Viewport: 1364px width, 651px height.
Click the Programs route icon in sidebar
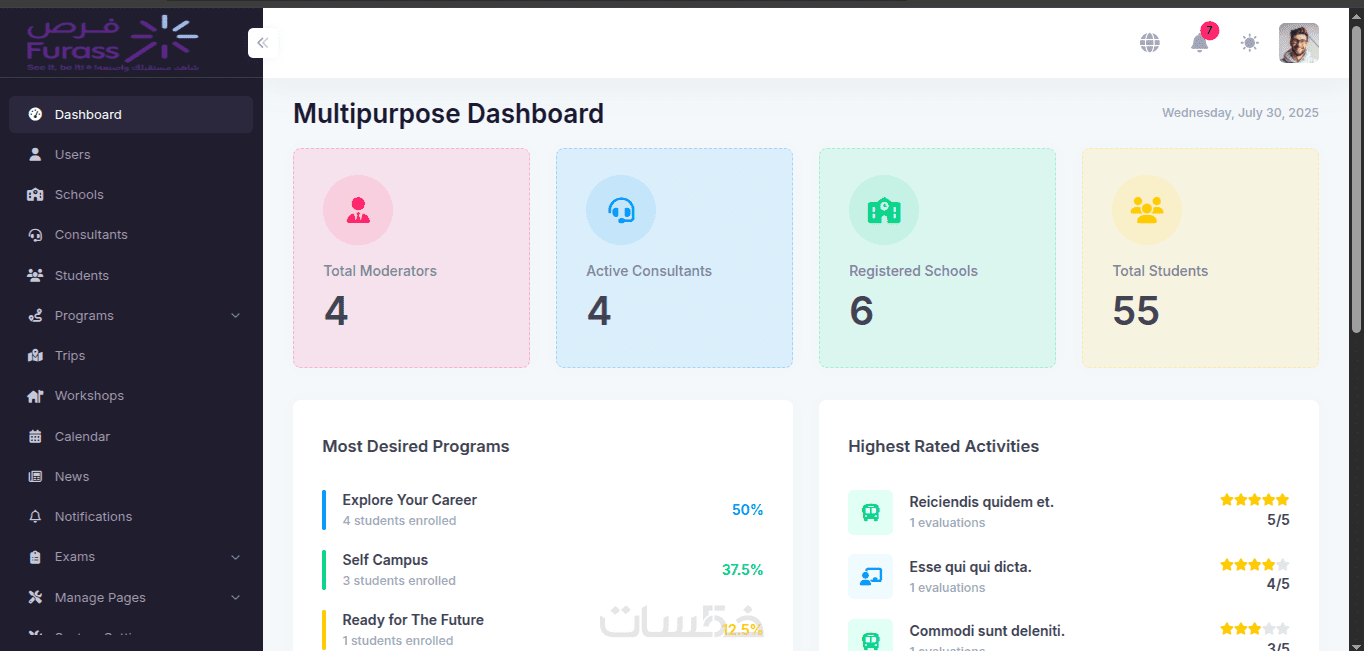tap(35, 315)
